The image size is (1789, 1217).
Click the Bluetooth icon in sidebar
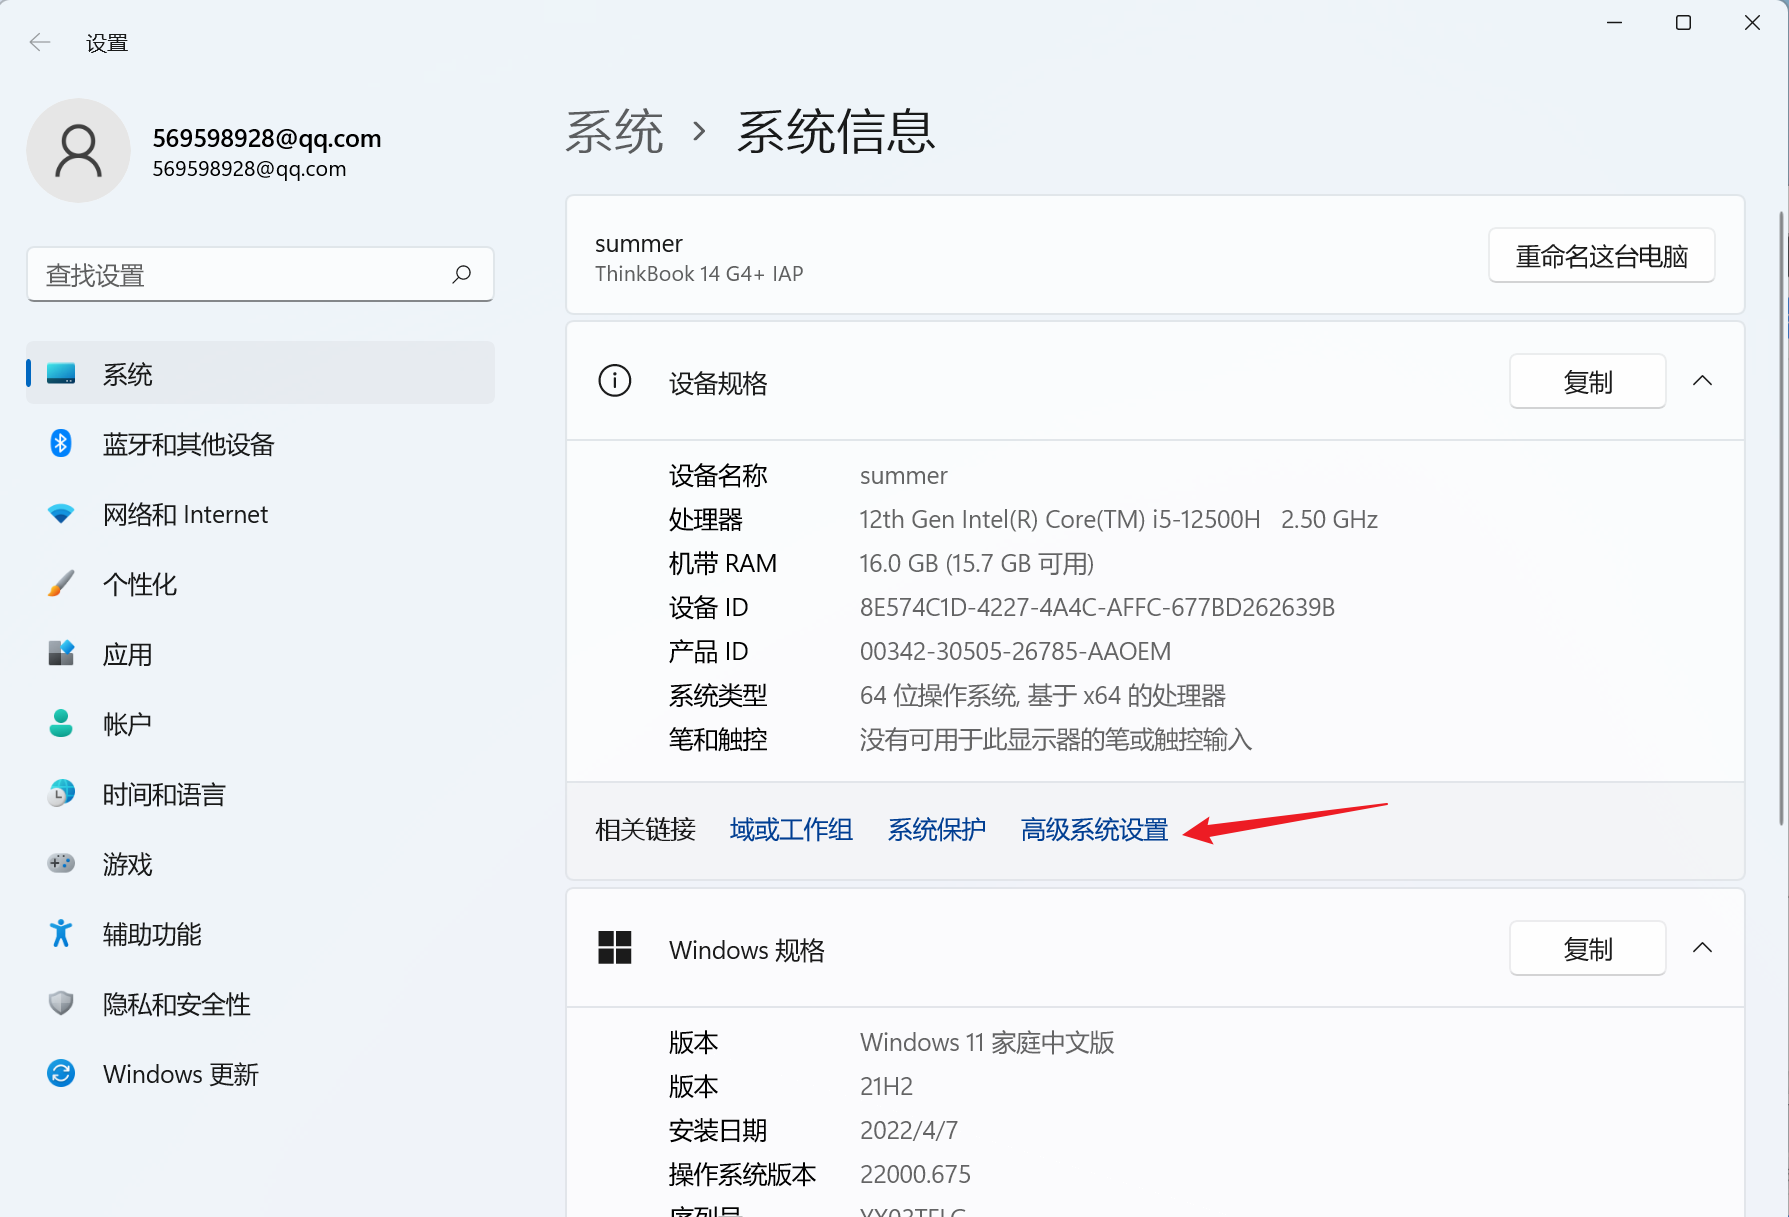61,443
